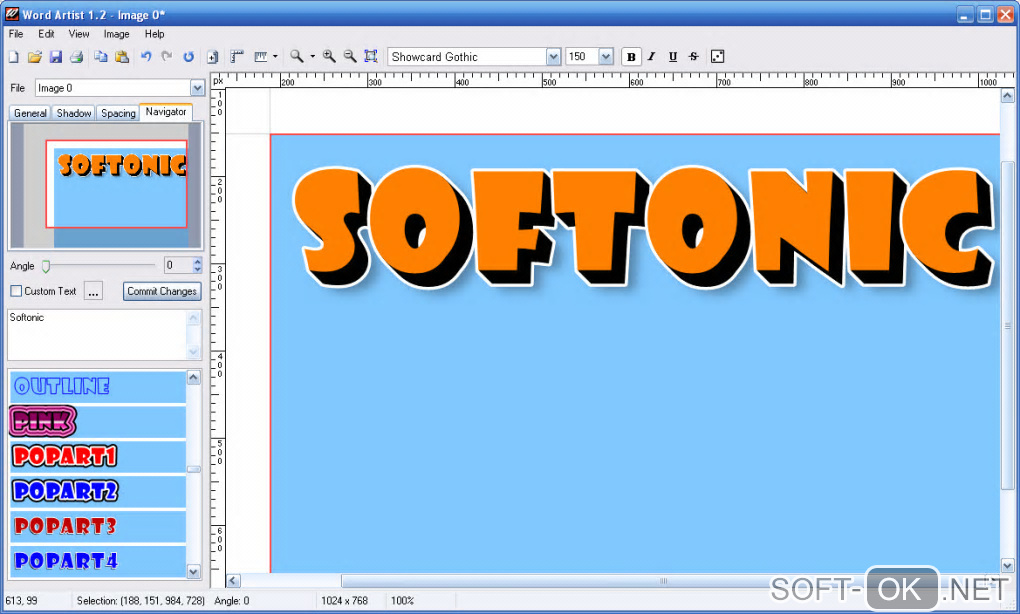This screenshot has width=1020, height=614.
Task: Open the View menu
Action: 79,34
